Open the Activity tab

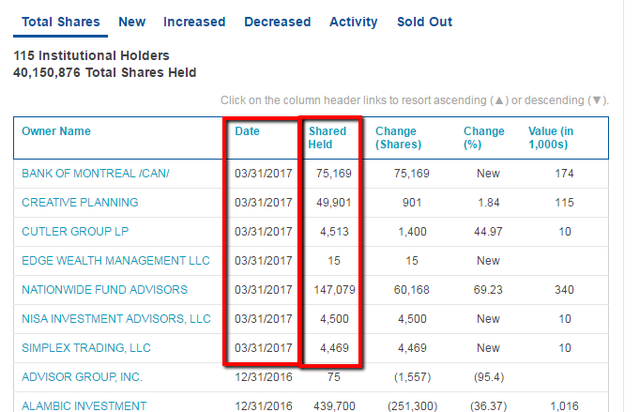(353, 22)
